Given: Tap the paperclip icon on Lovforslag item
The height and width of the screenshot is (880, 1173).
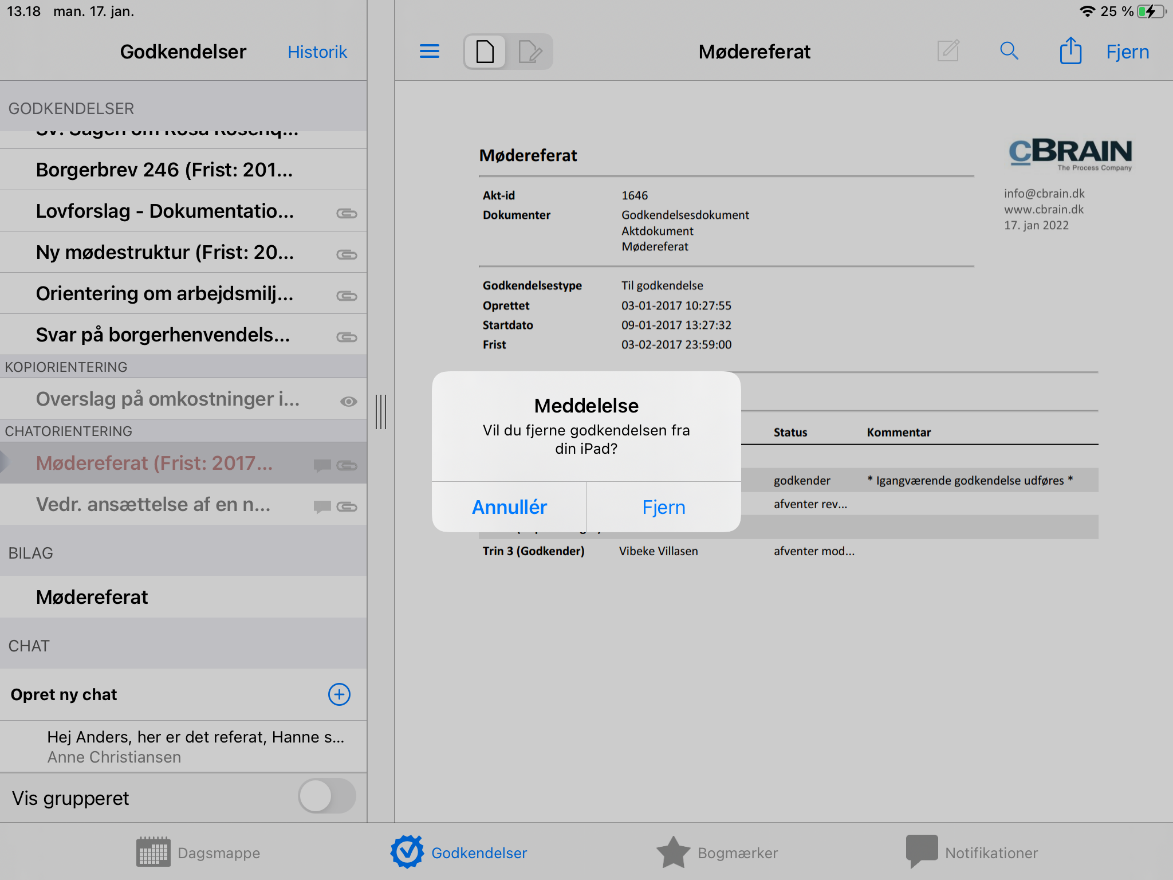Looking at the screenshot, I should [347, 213].
